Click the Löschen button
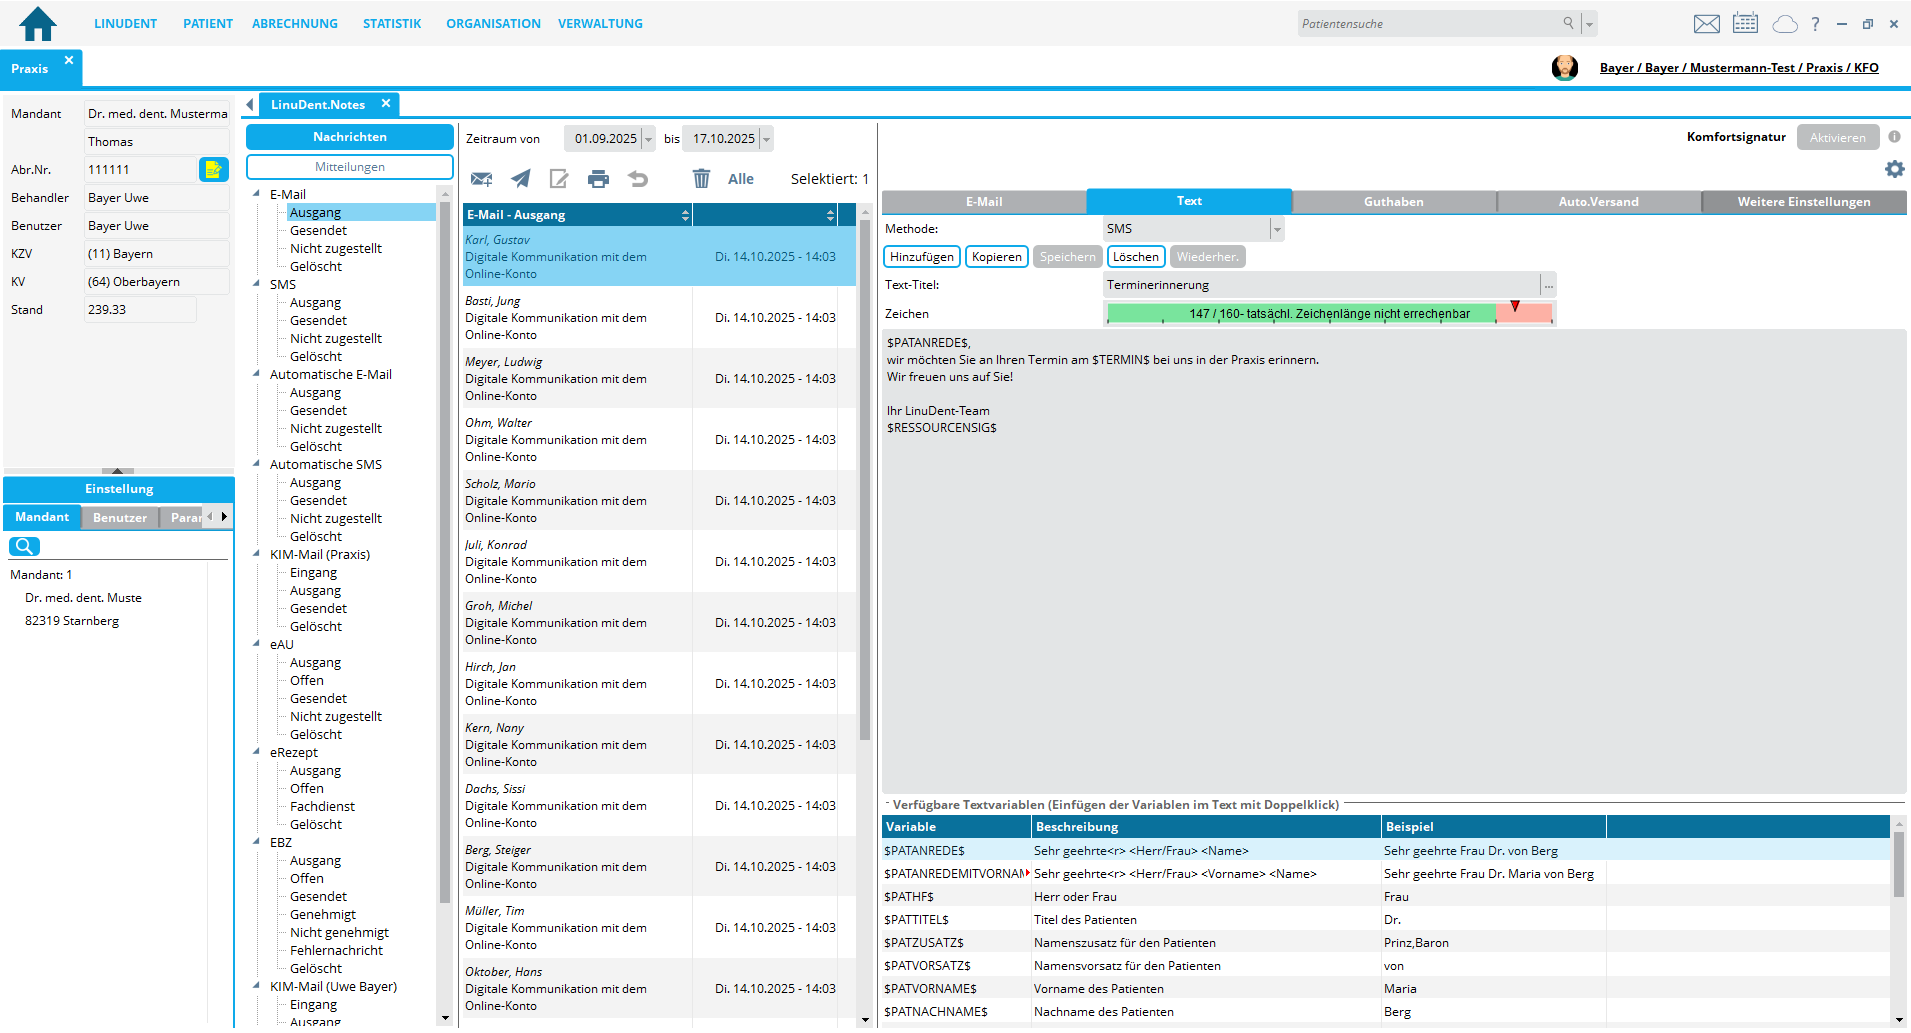This screenshot has height=1033, width=1911. pos(1135,257)
